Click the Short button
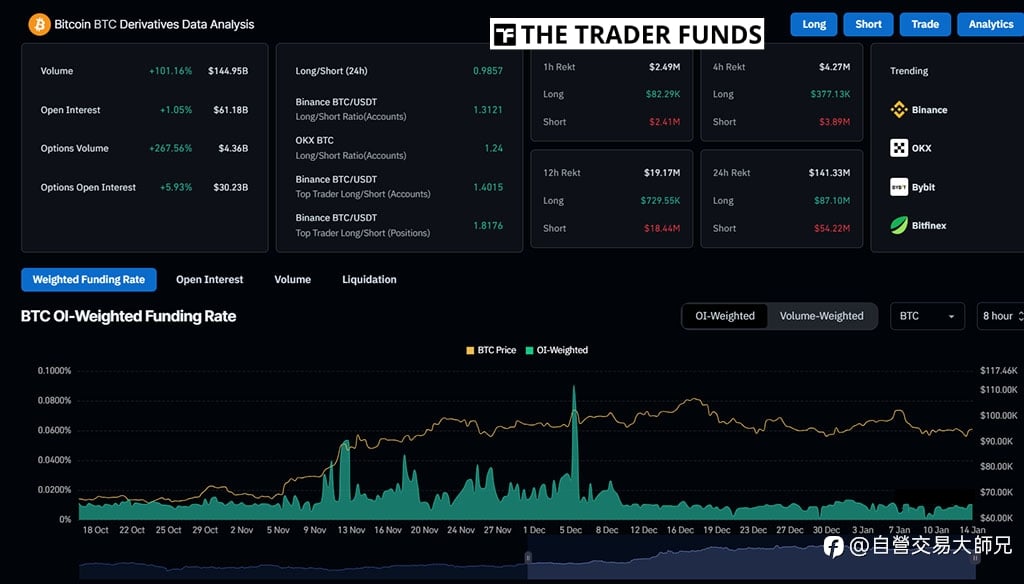The image size is (1024, 584). point(869,24)
